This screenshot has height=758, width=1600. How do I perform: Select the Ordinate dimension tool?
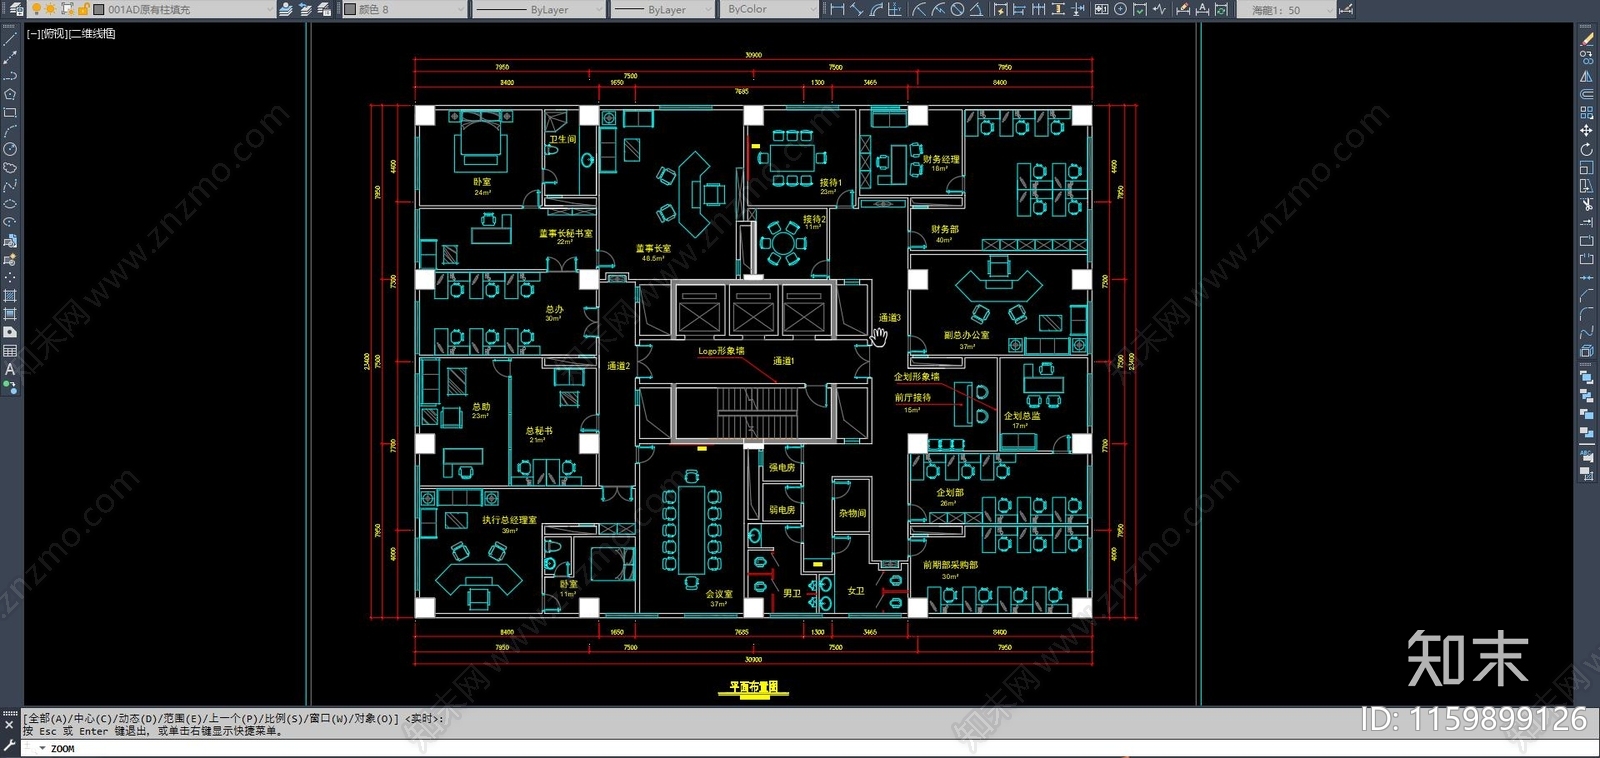click(x=894, y=9)
